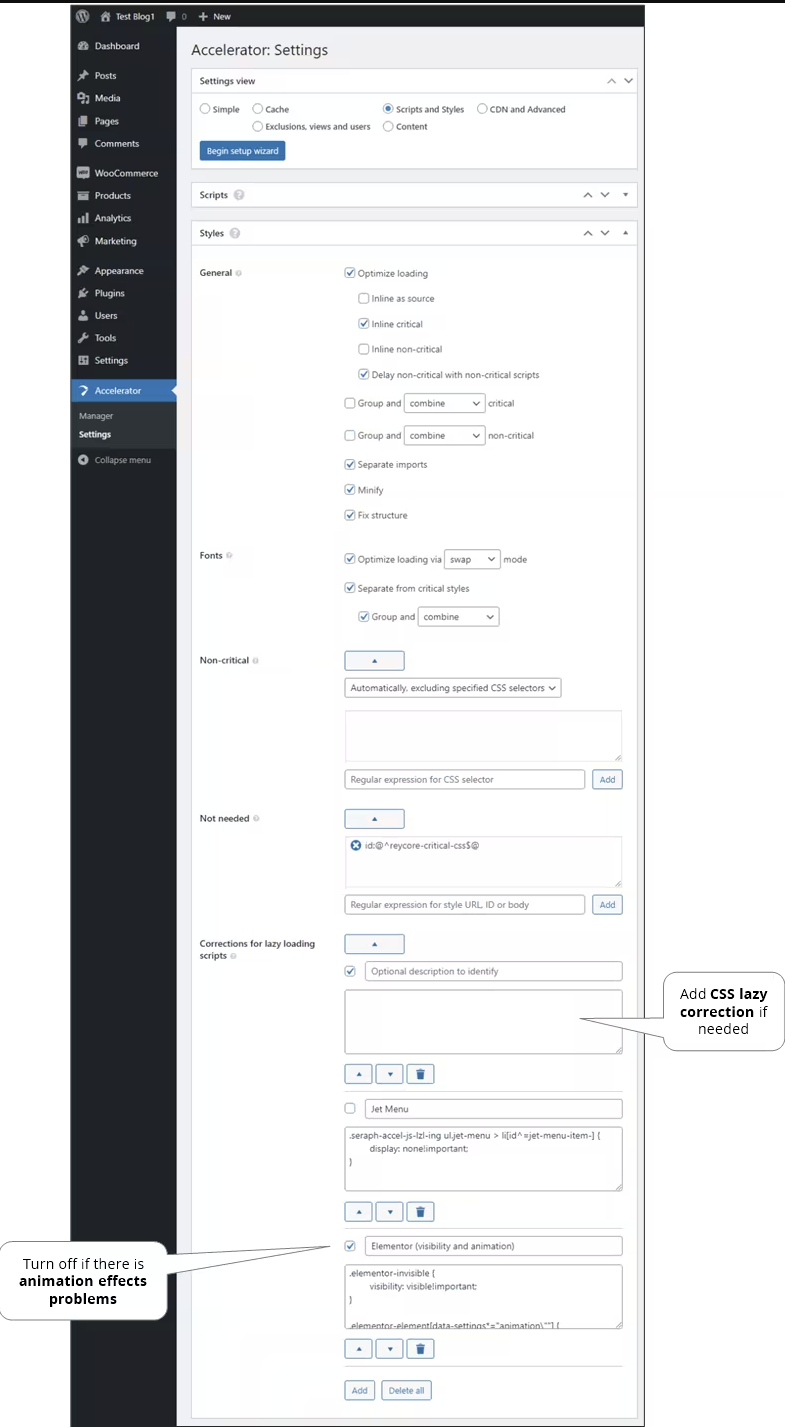785x1428 pixels.
Task: Open the comments bubble in admin bar
Action: point(175,16)
